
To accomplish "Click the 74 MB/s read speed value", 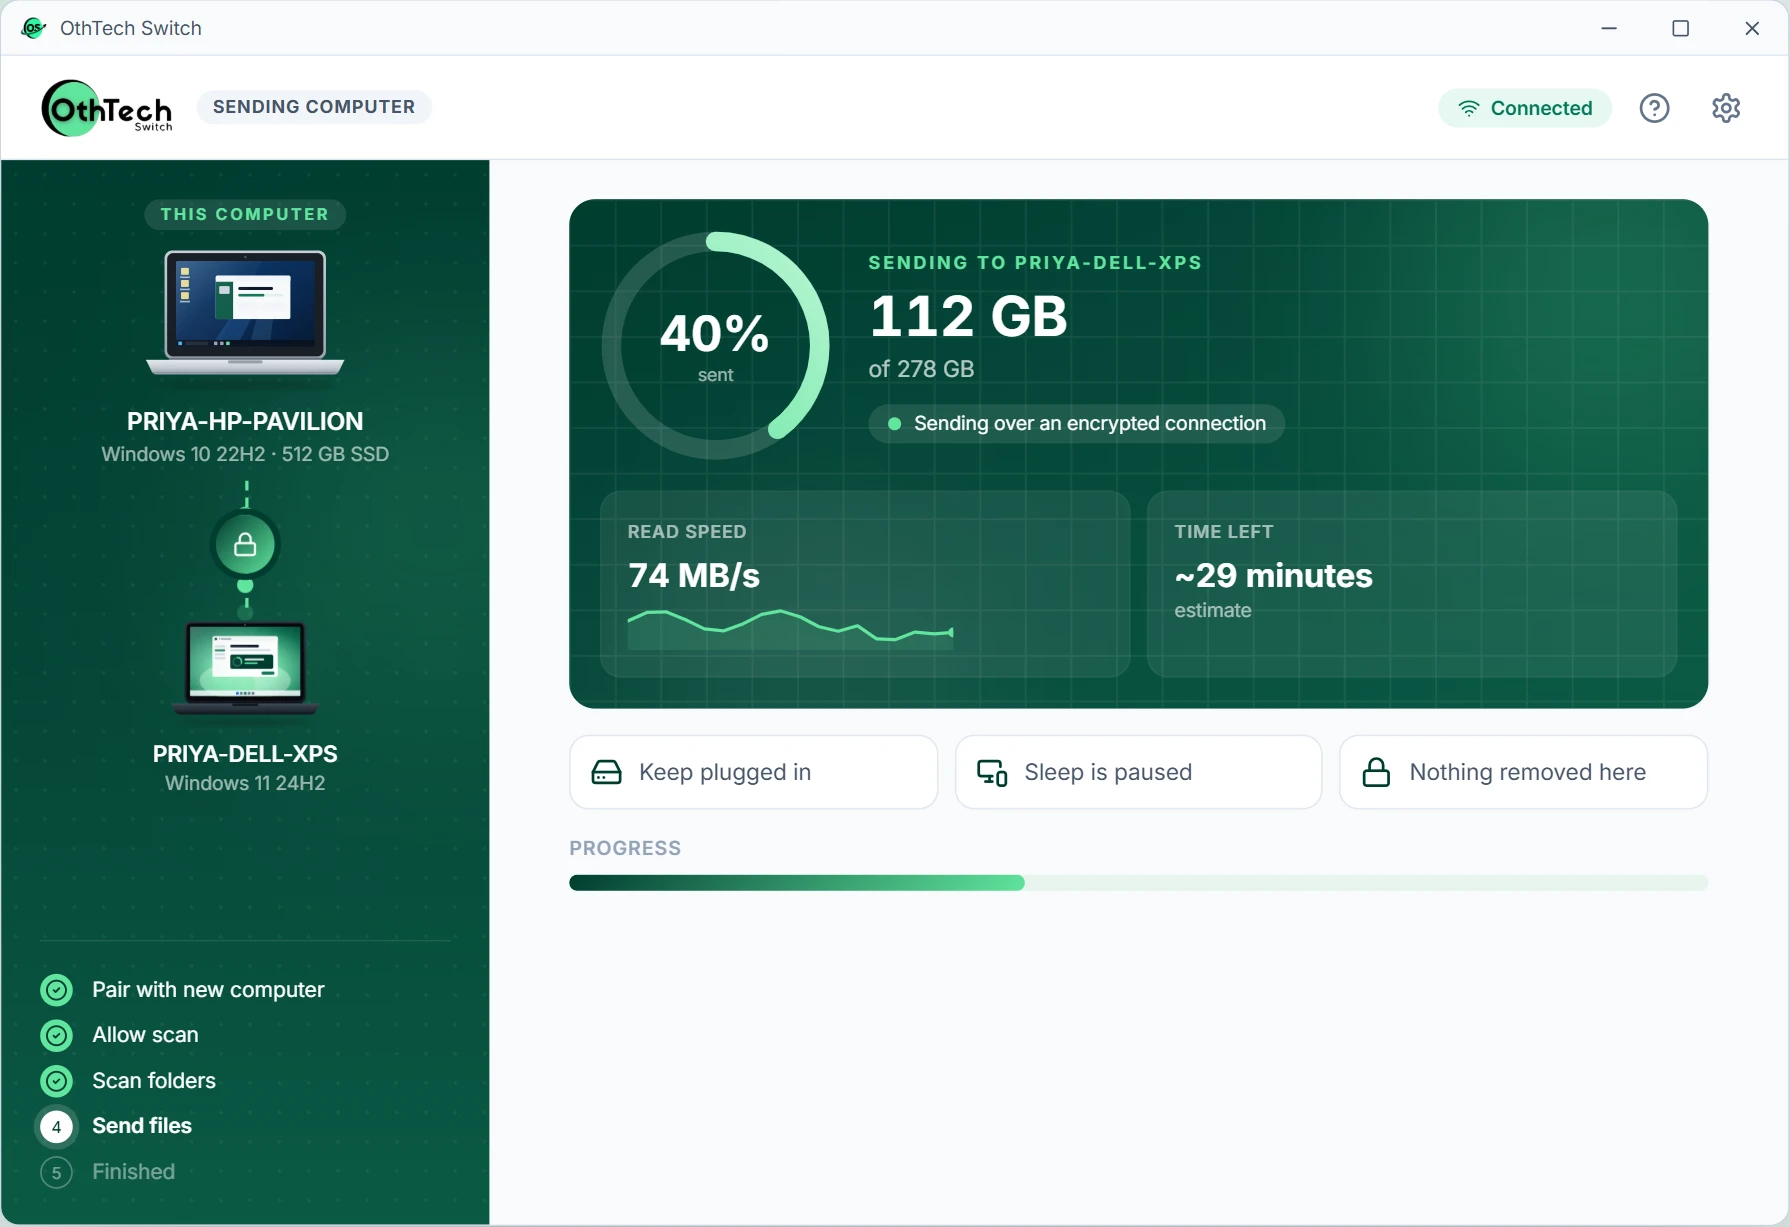I will [694, 576].
